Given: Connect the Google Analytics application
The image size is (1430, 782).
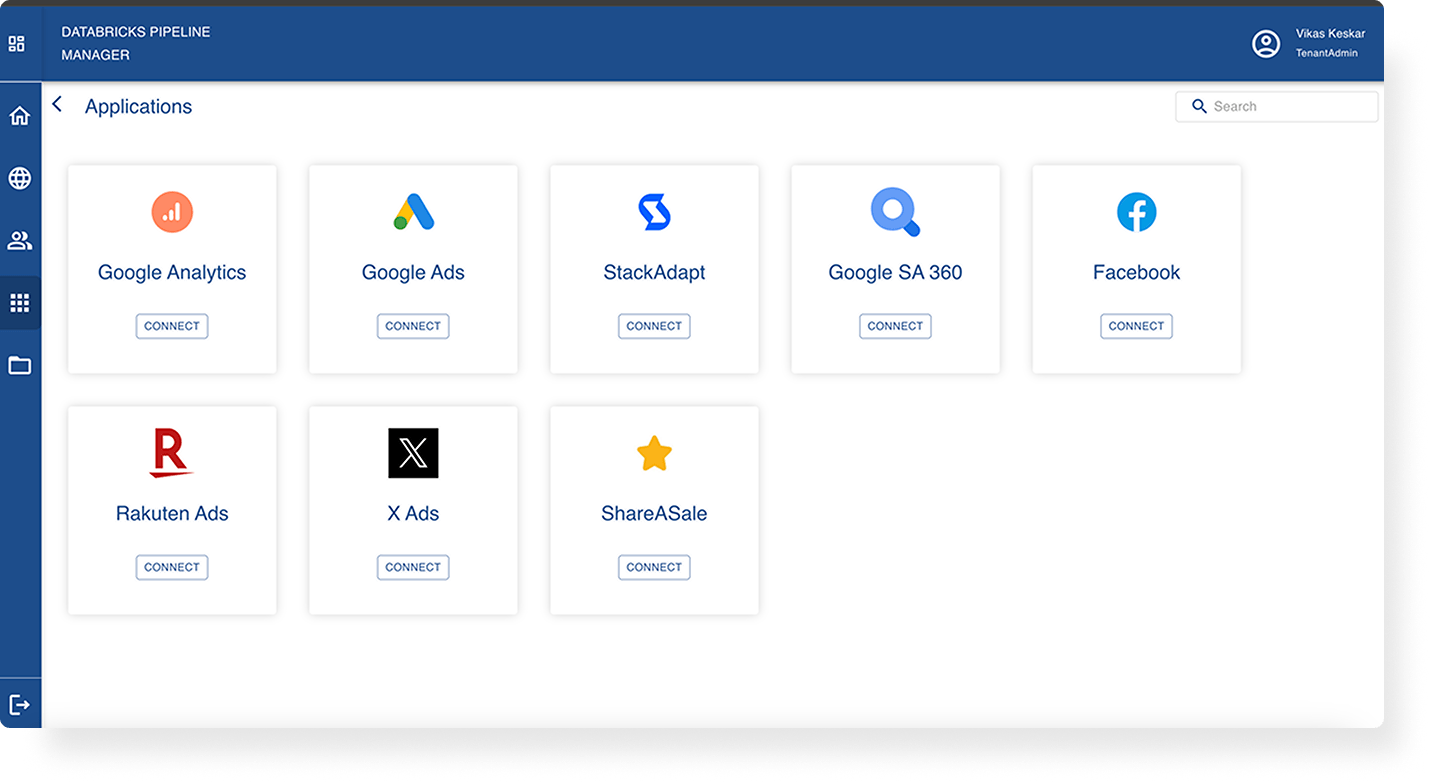Looking at the screenshot, I should pyautogui.click(x=172, y=326).
